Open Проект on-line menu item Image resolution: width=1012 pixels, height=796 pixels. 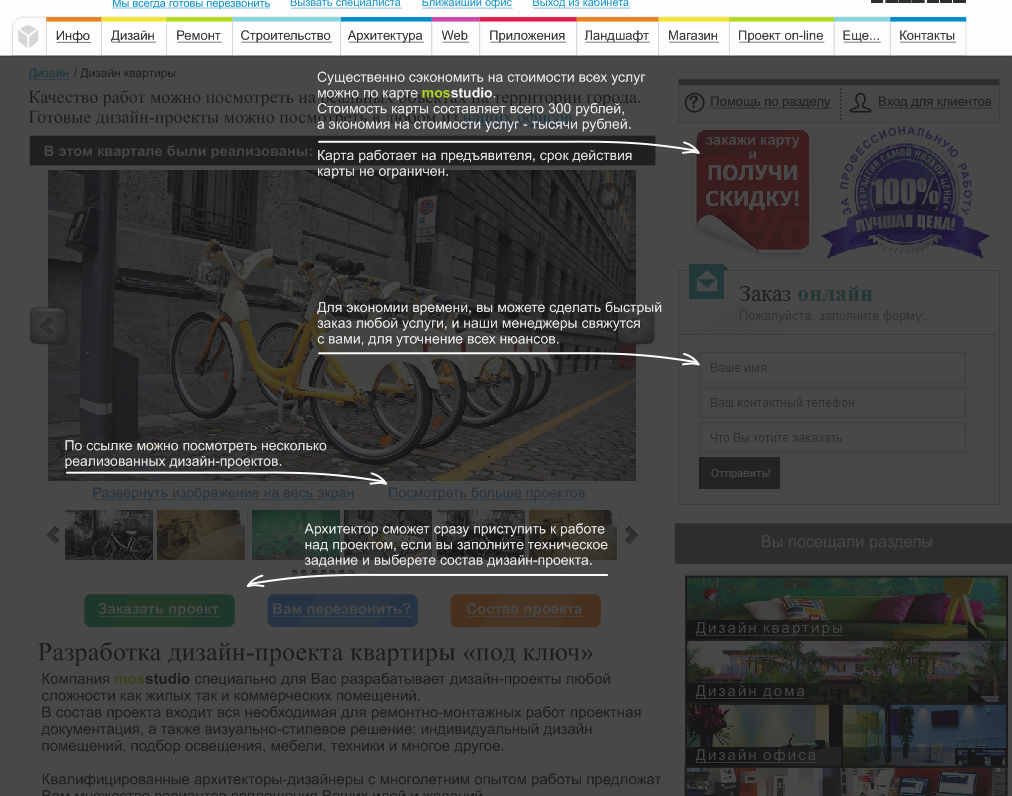point(781,36)
